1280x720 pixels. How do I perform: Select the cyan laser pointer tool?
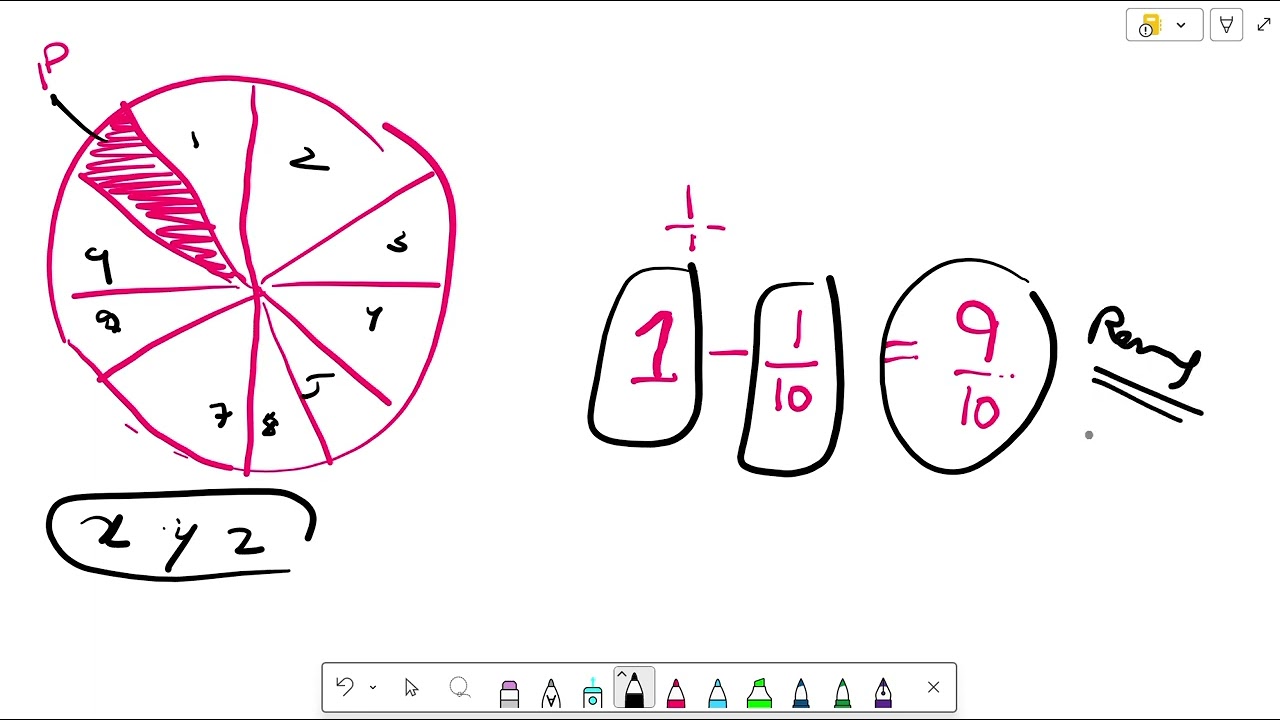[x=592, y=690]
